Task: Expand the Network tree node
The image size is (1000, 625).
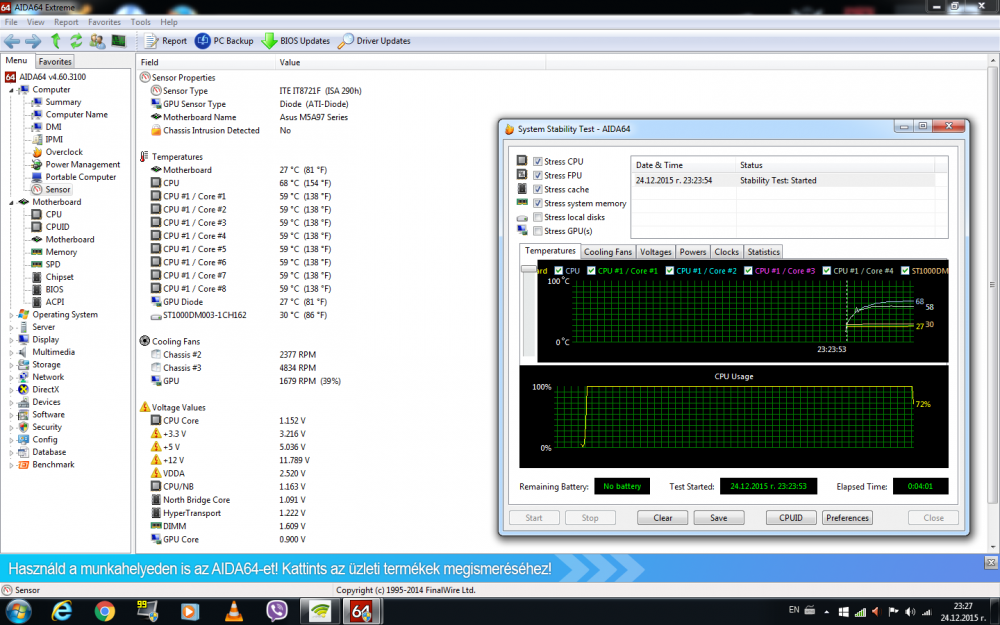Action: pos(11,378)
